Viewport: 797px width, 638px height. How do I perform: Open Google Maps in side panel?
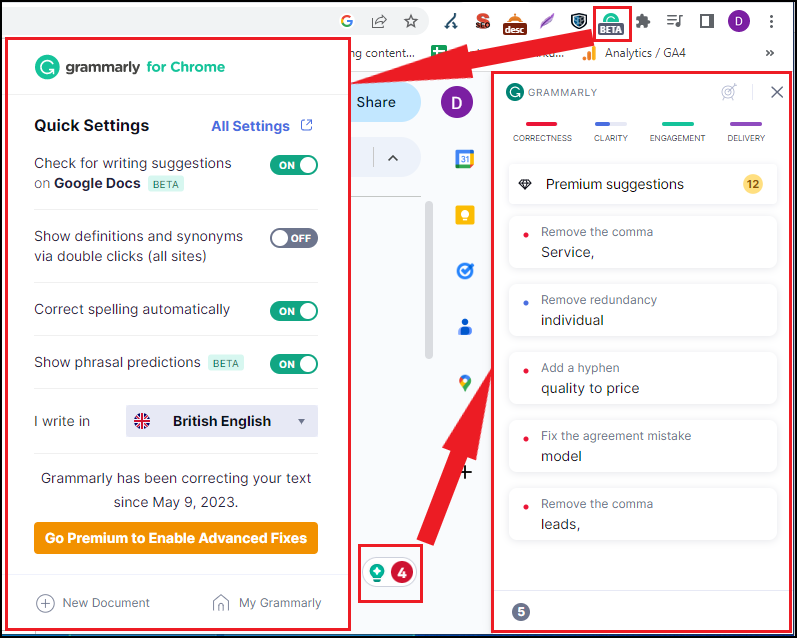pyautogui.click(x=464, y=382)
